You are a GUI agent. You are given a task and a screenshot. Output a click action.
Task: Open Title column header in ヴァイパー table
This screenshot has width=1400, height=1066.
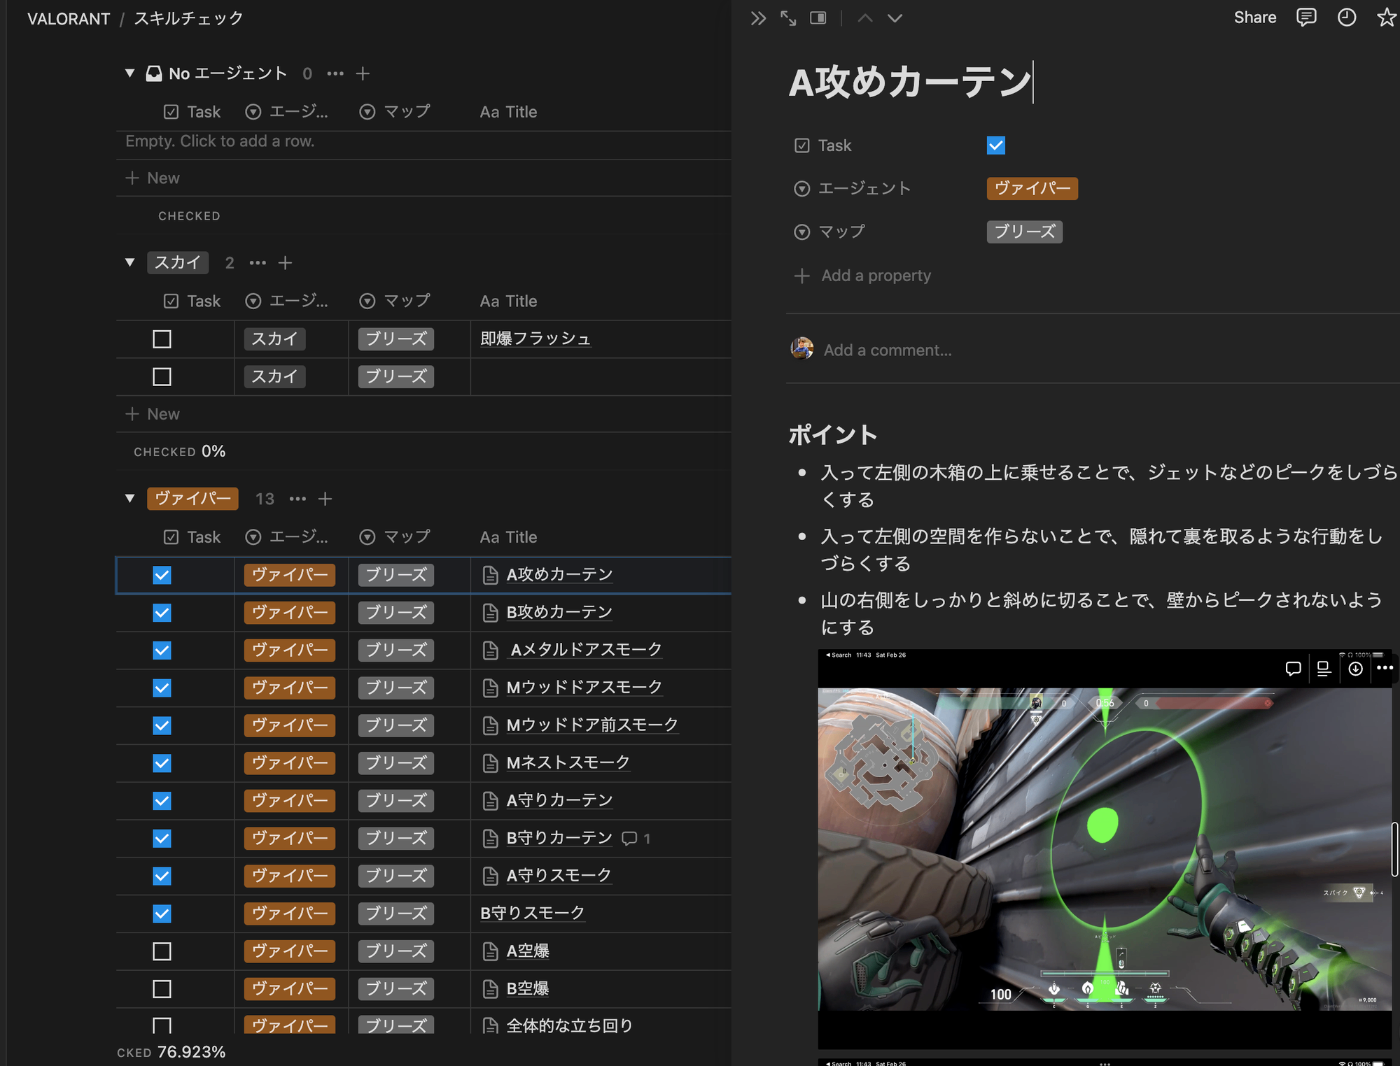pos(509,538)
